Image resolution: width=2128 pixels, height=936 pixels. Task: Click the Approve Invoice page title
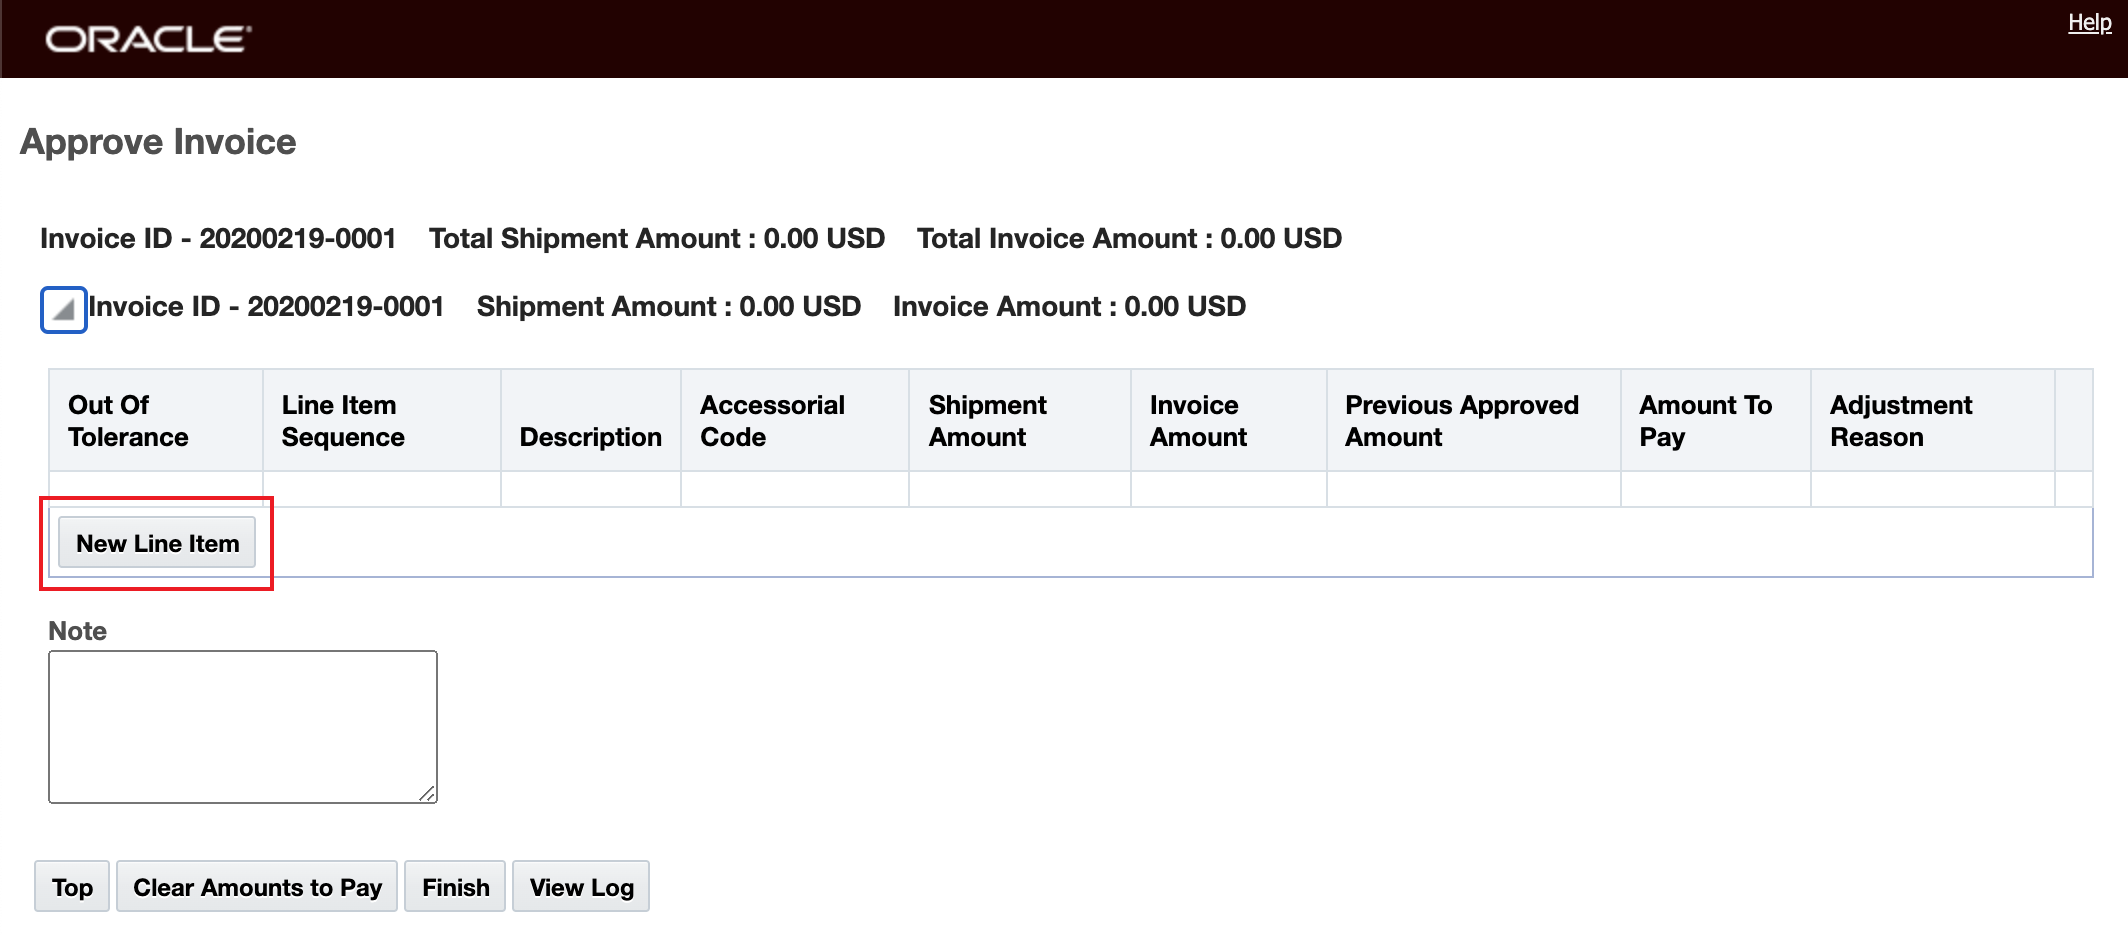[158, 142]
